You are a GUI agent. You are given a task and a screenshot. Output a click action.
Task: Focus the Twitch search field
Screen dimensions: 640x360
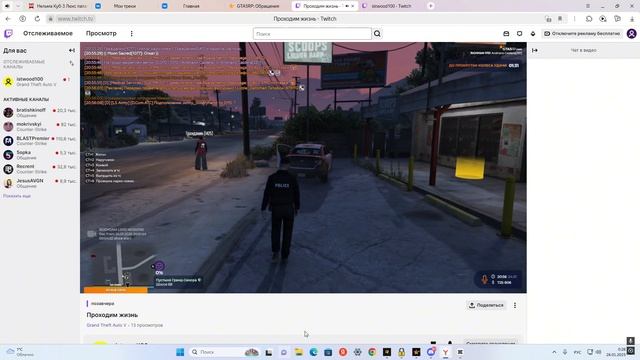point(312,33)
